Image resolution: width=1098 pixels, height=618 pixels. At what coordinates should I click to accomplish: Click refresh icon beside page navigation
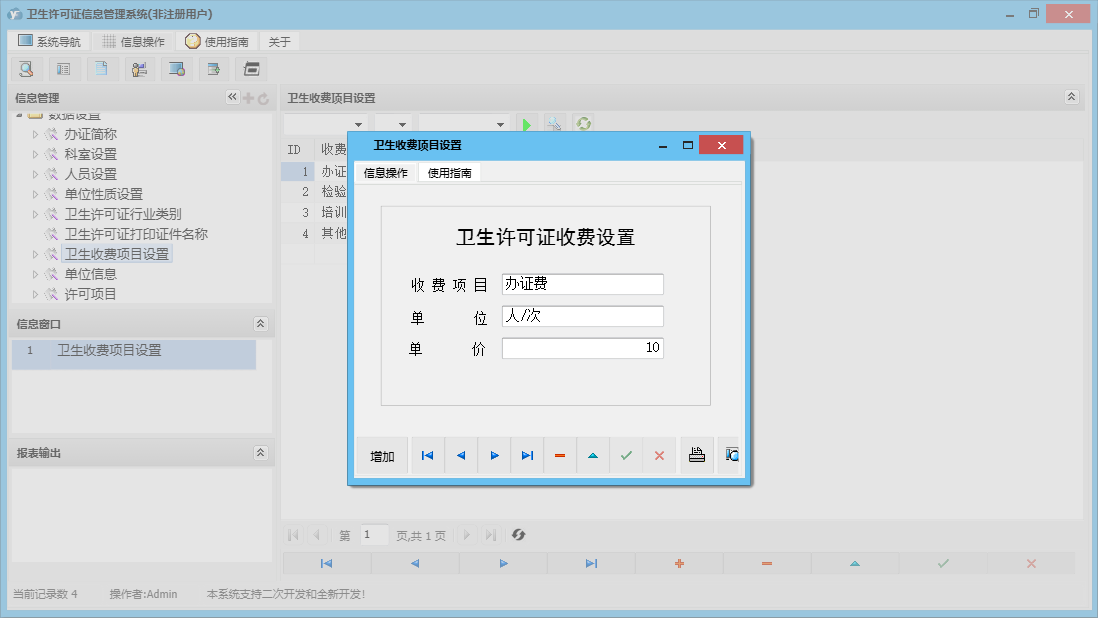click(518, 535)
